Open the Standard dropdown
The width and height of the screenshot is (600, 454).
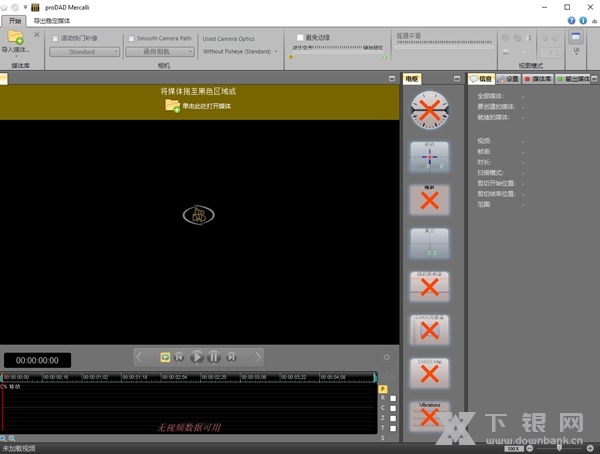(x=85, y=51)
